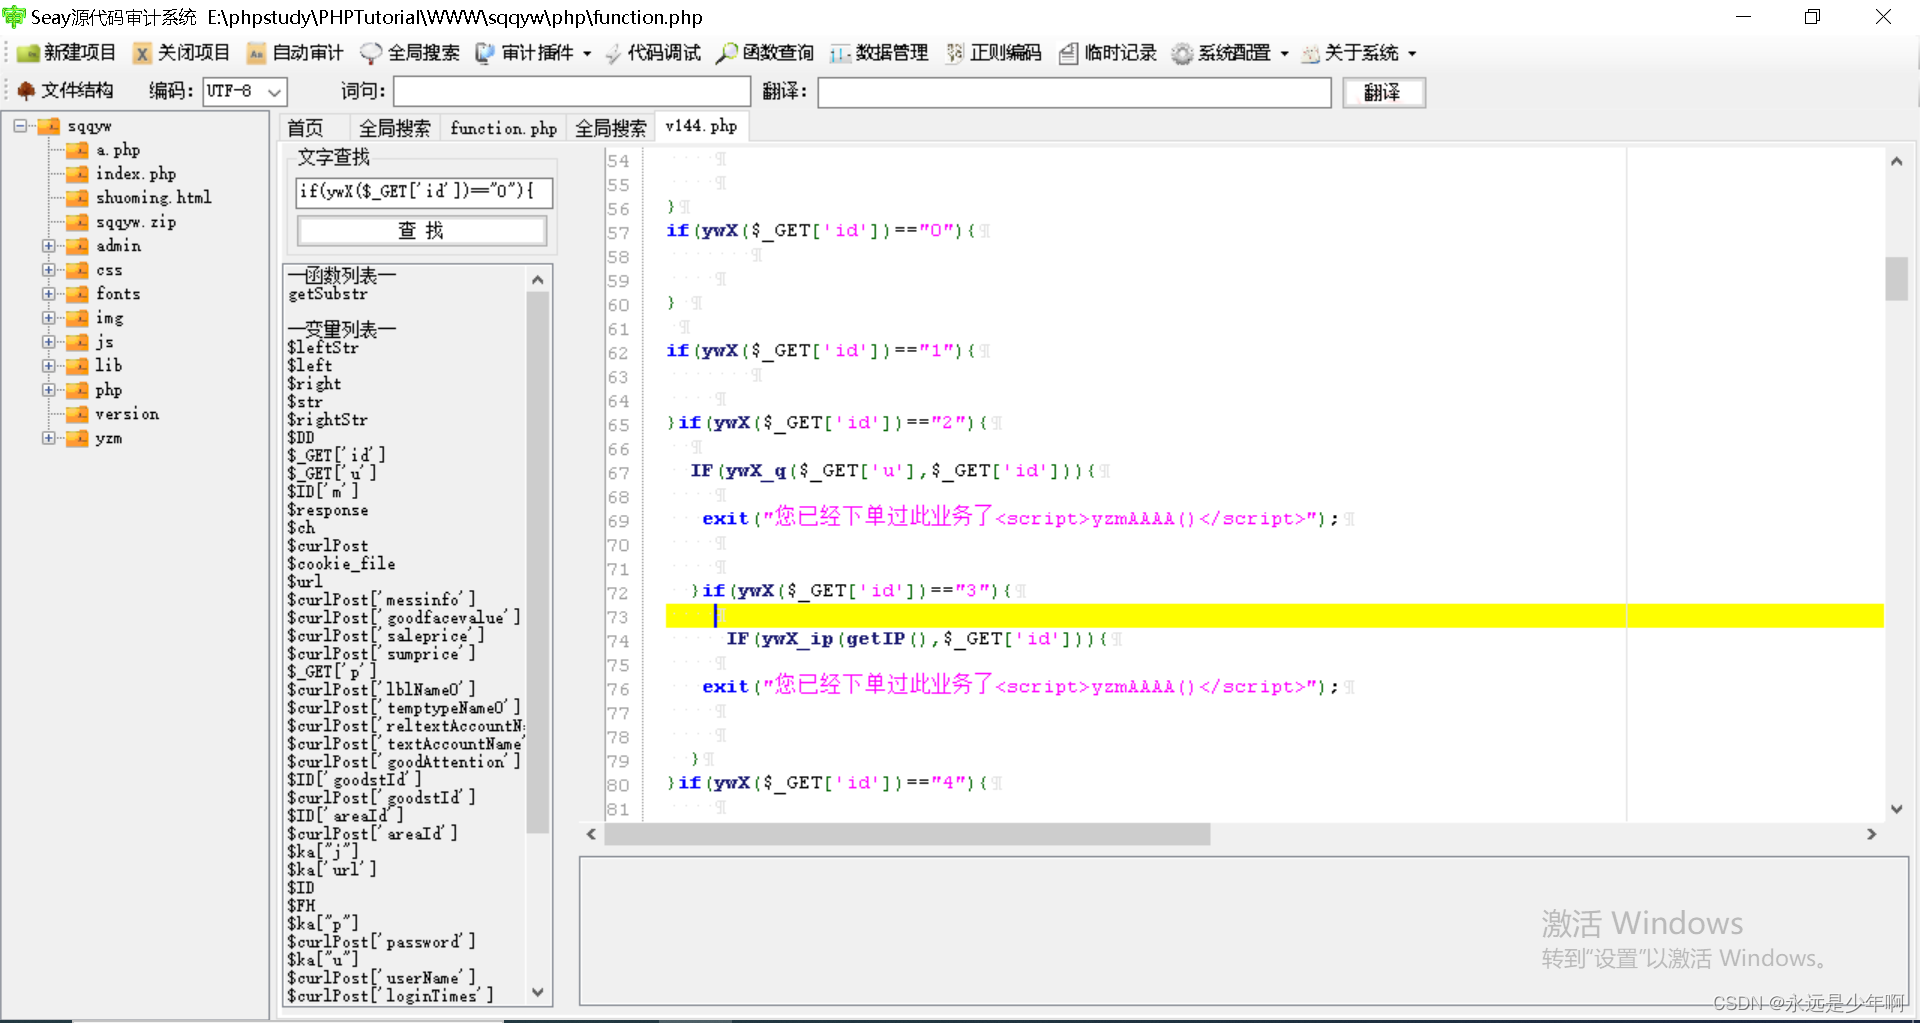Select the sqqyw.zip file in tree
The height and width of the screenshot is (1023, 1920).
click(x=135, y=222)
